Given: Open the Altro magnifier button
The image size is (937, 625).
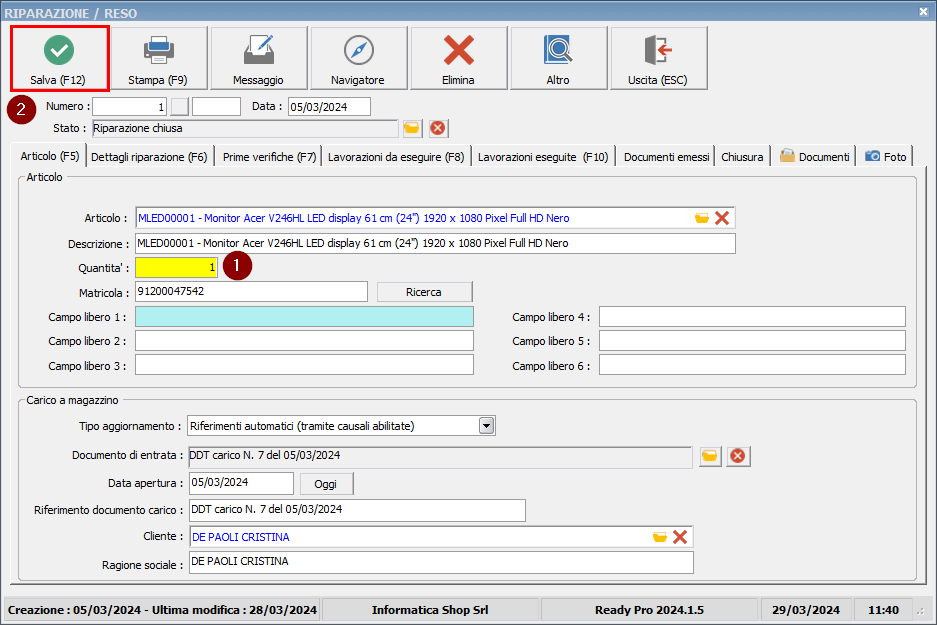Looking at the screenshot, I should [x=558, y=59].
